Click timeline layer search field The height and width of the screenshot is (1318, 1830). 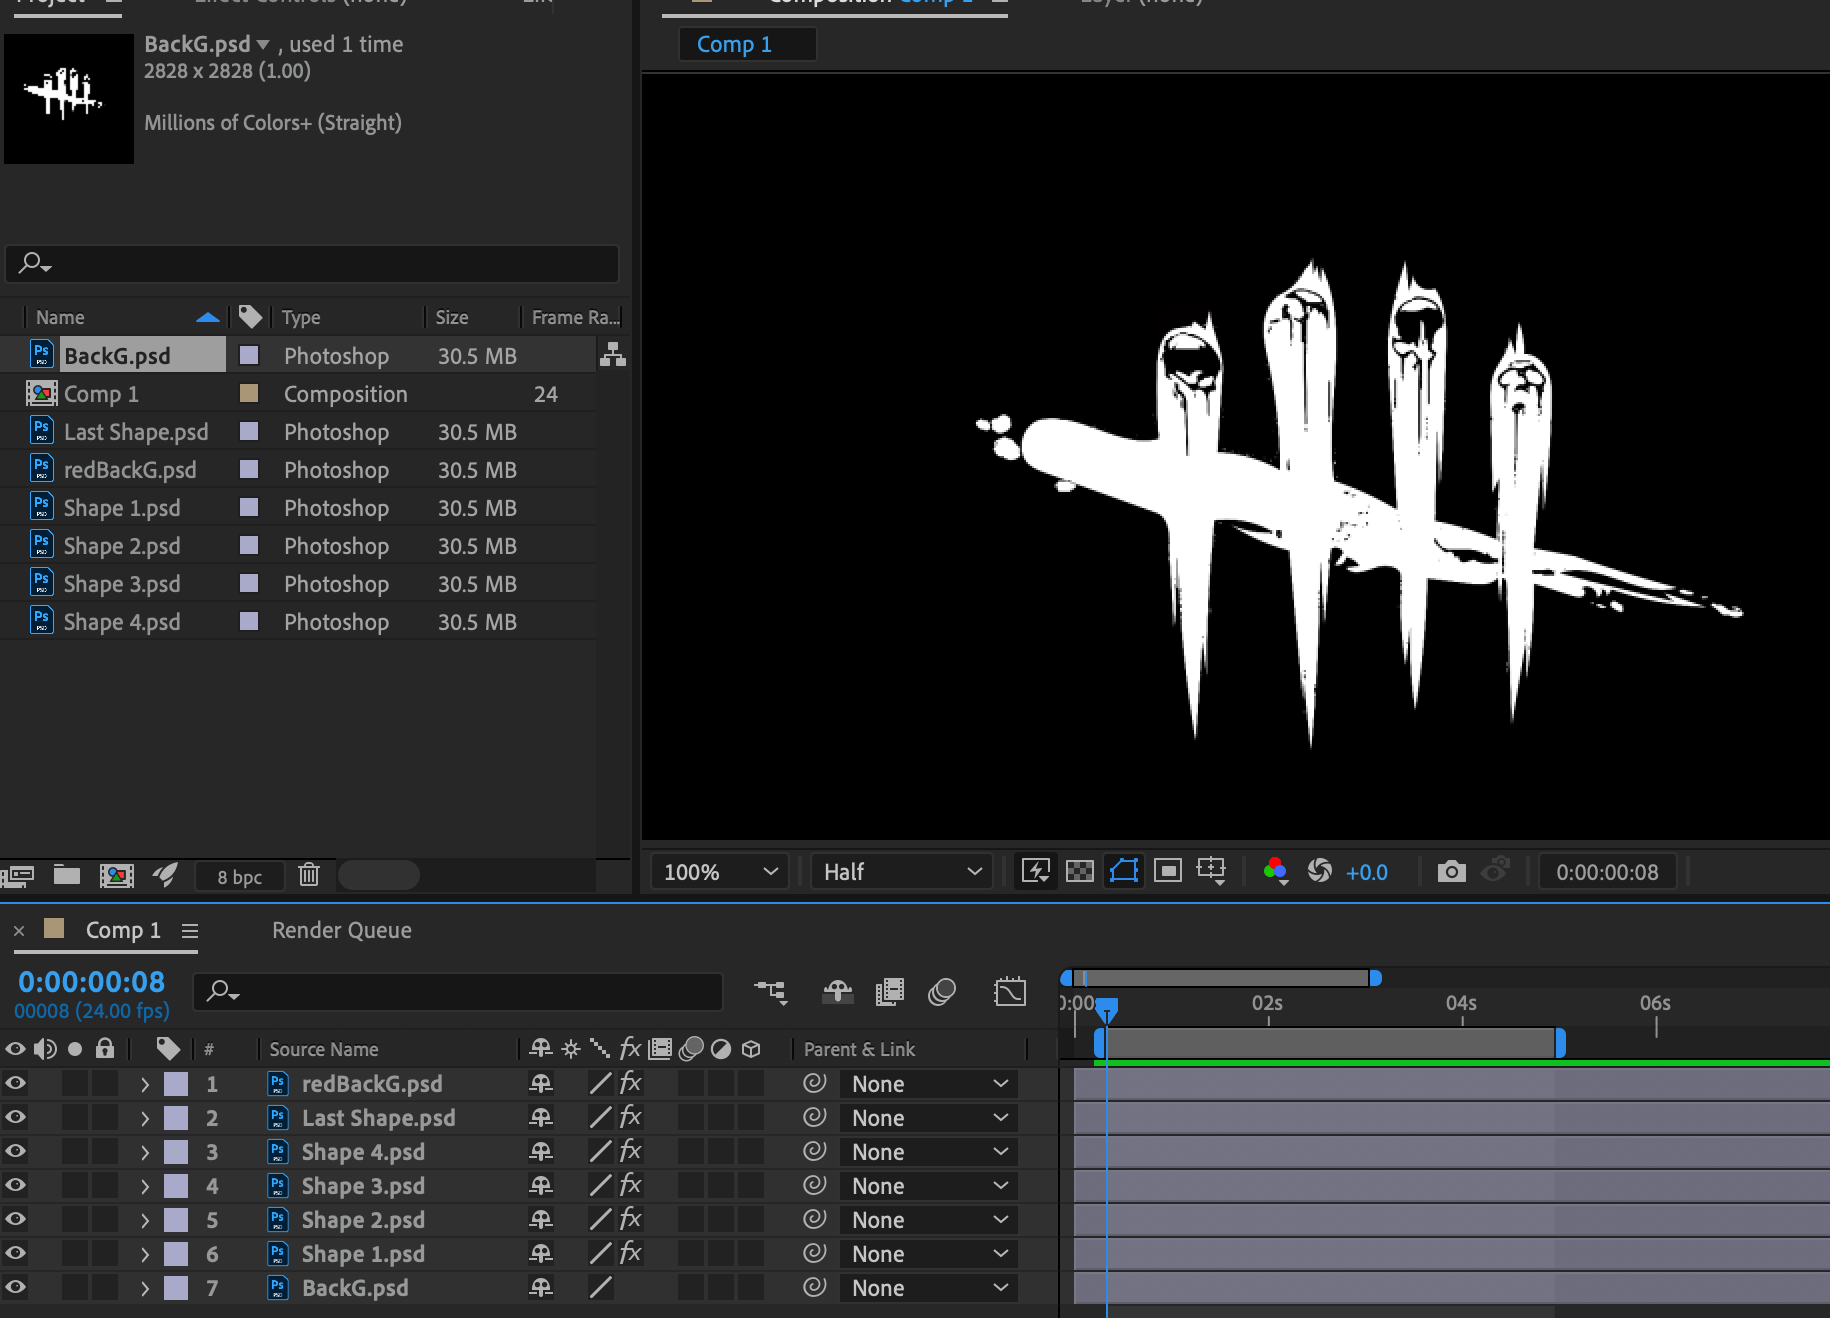click(x=457, y=991)
